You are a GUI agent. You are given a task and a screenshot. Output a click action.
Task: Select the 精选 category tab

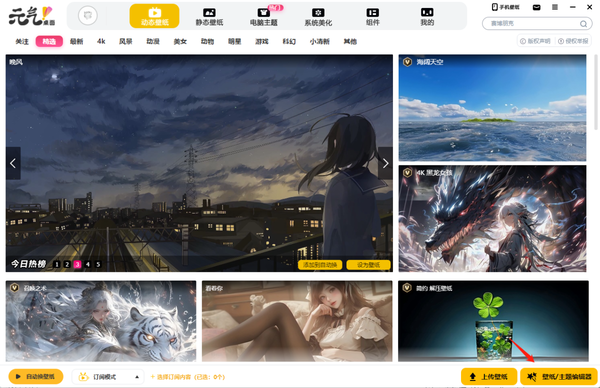pyautogui.click(x=49, y=41)
